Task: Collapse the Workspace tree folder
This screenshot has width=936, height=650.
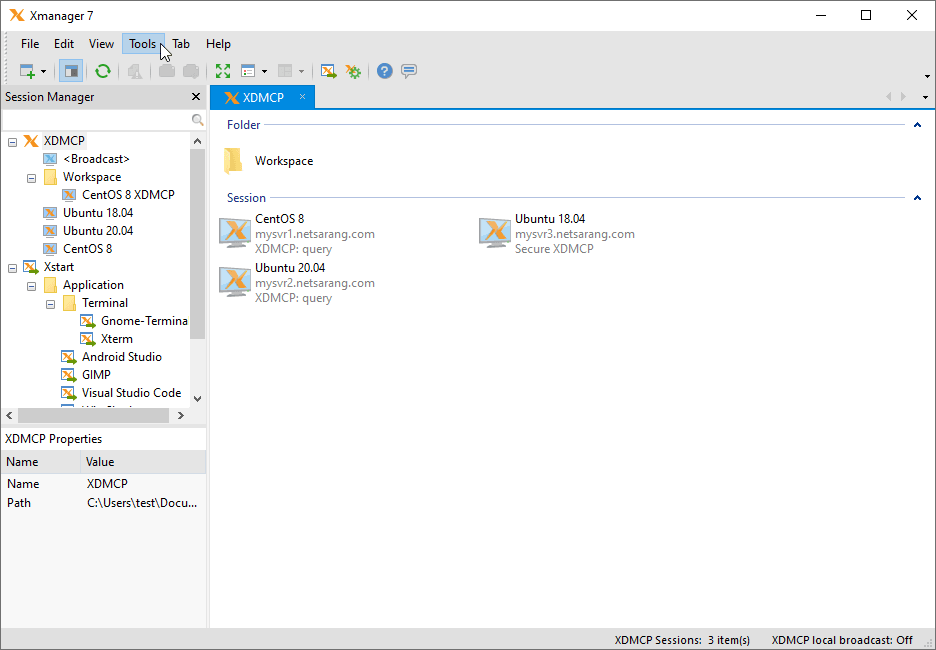Action: tap(32, 178)
